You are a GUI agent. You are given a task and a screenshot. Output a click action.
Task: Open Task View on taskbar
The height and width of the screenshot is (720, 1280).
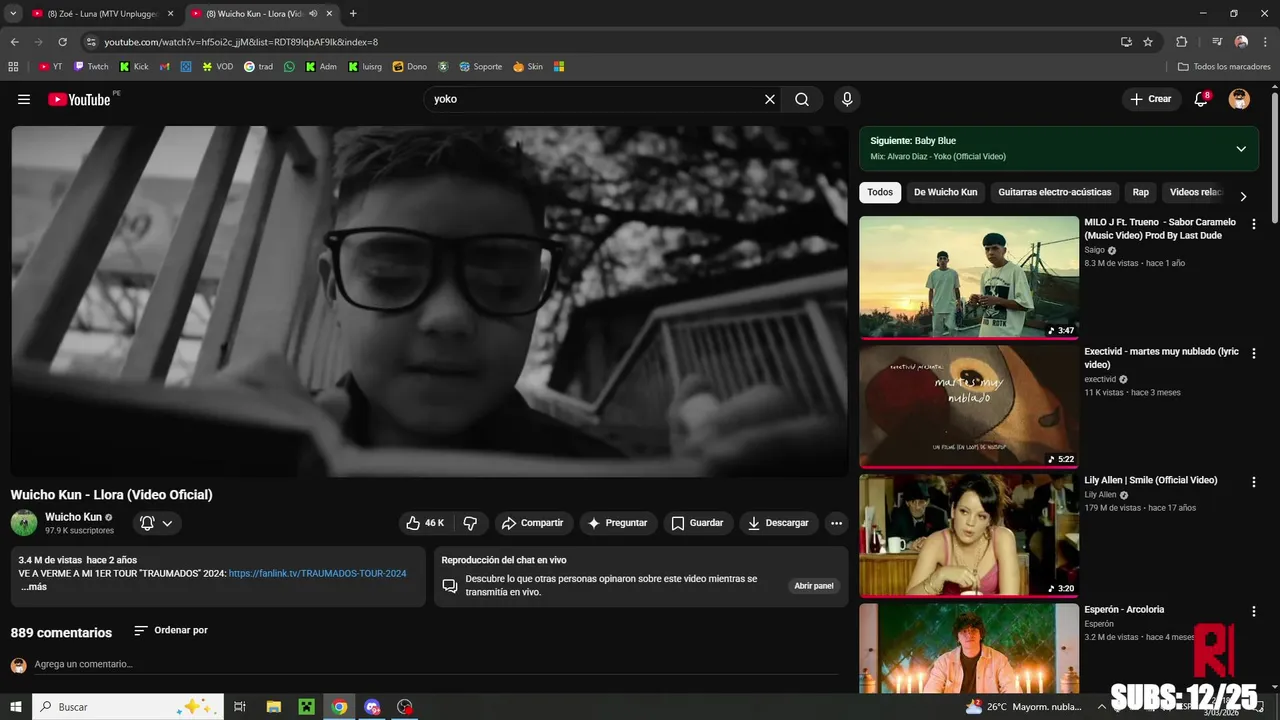tap(240, 707)
